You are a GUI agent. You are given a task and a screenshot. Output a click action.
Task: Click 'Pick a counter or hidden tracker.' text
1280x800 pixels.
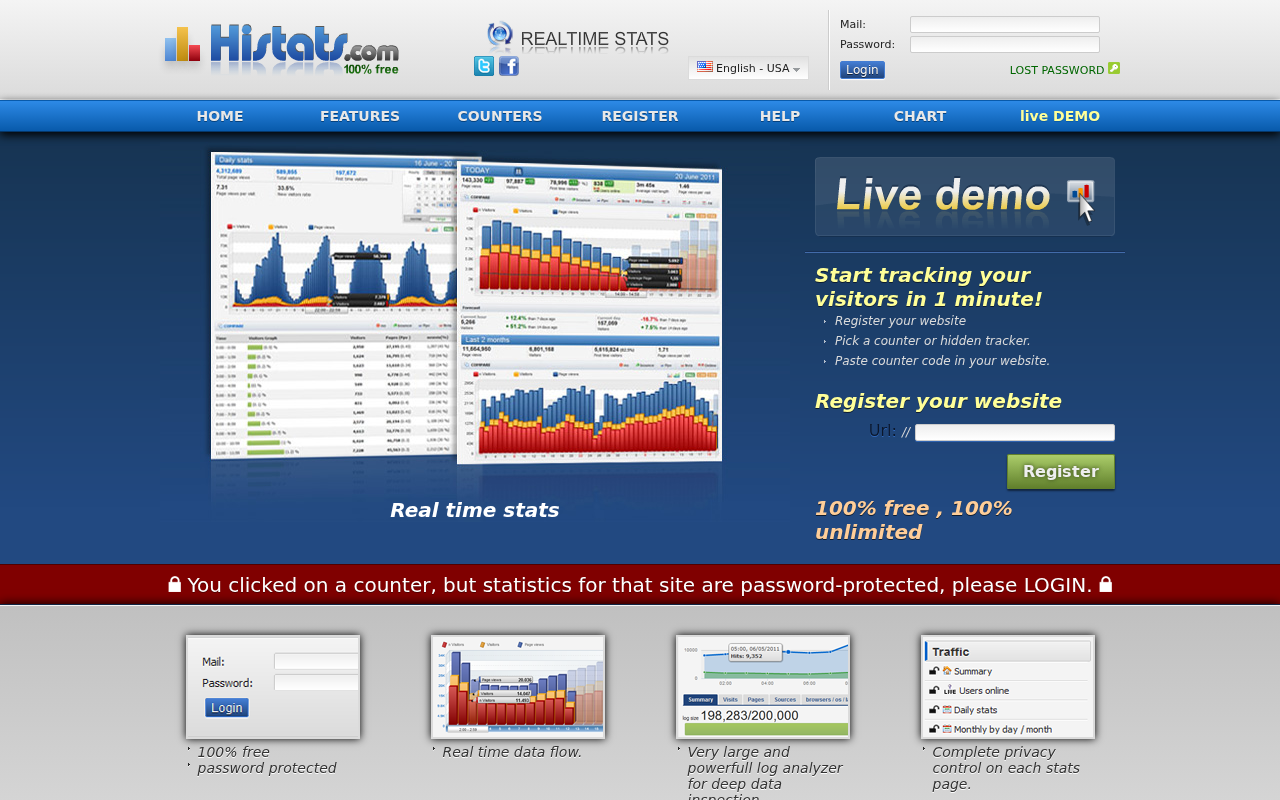(x=933, y=341)
